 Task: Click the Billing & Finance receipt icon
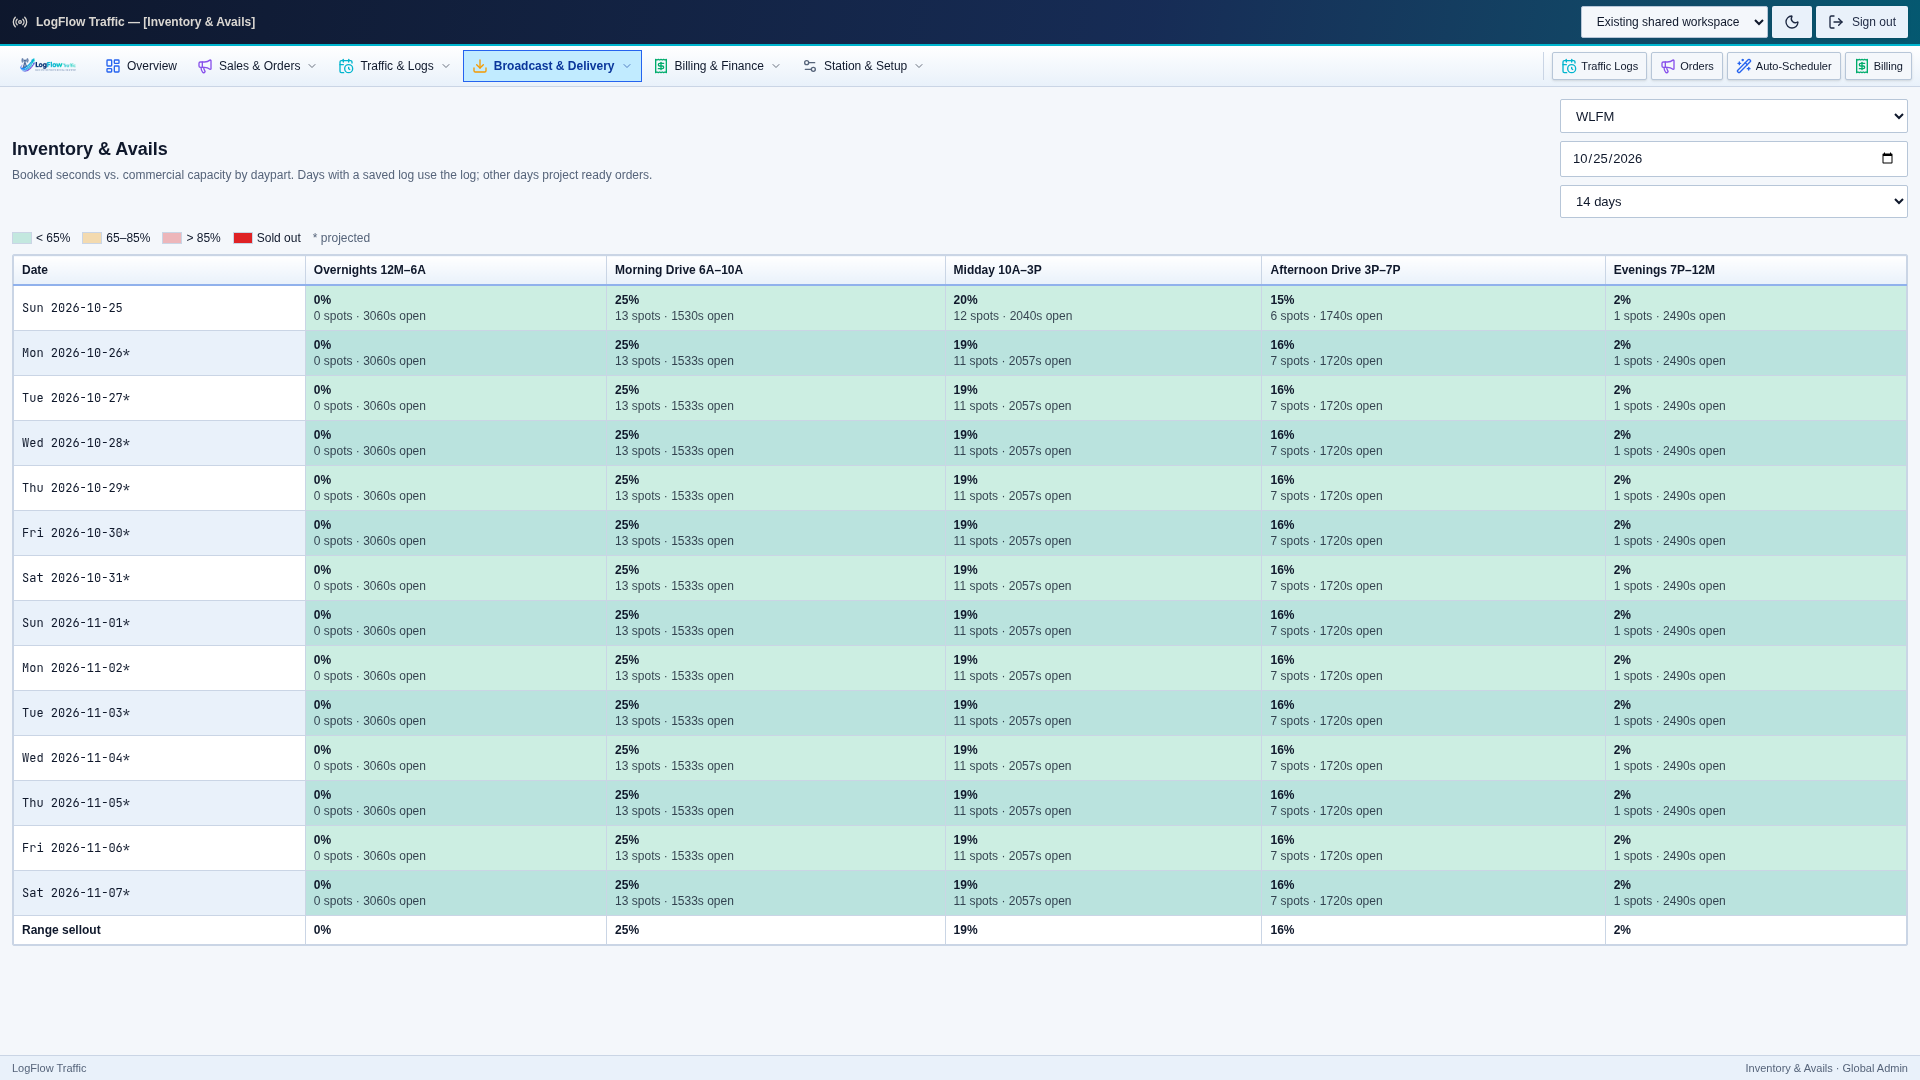pyautogui.click(x=661, y=66)
